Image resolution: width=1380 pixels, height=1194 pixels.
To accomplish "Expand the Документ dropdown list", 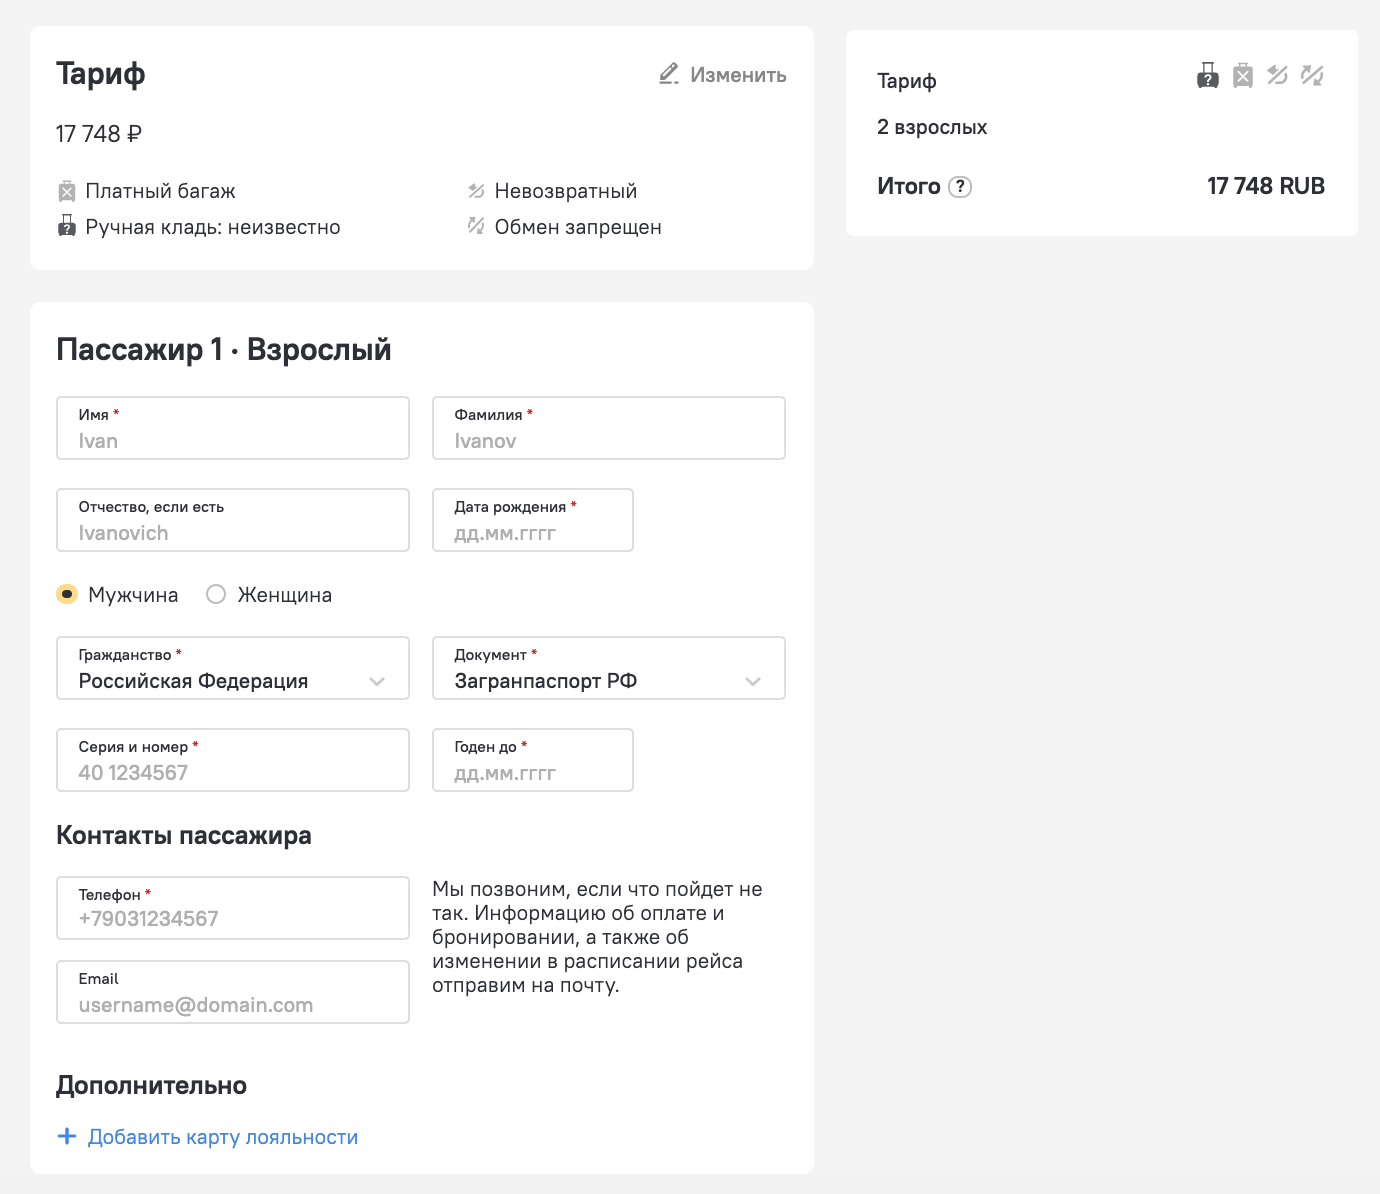I will tap(608, 668).
